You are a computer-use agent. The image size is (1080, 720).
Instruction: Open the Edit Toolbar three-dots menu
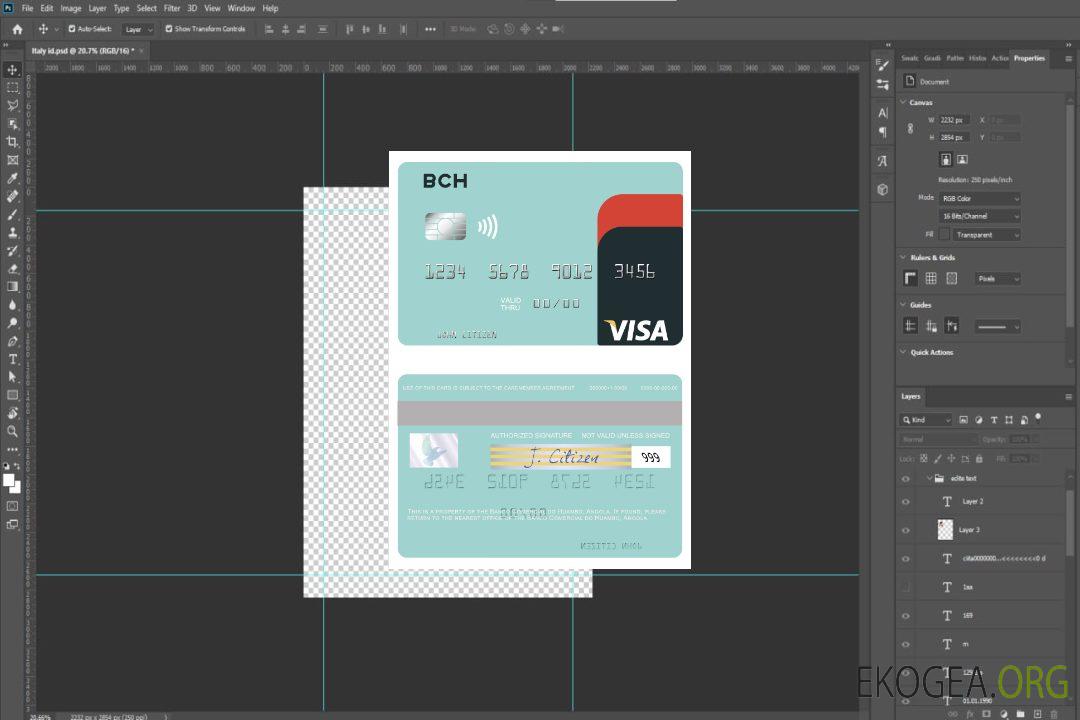click(12, 449)
